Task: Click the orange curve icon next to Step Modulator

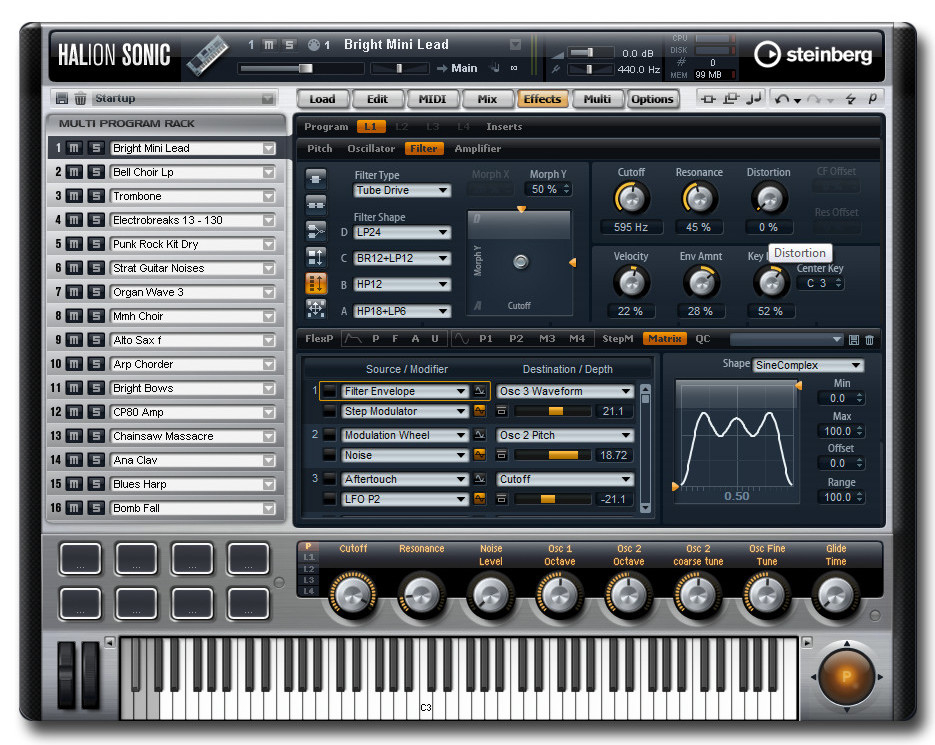Action: pos(479,411)
